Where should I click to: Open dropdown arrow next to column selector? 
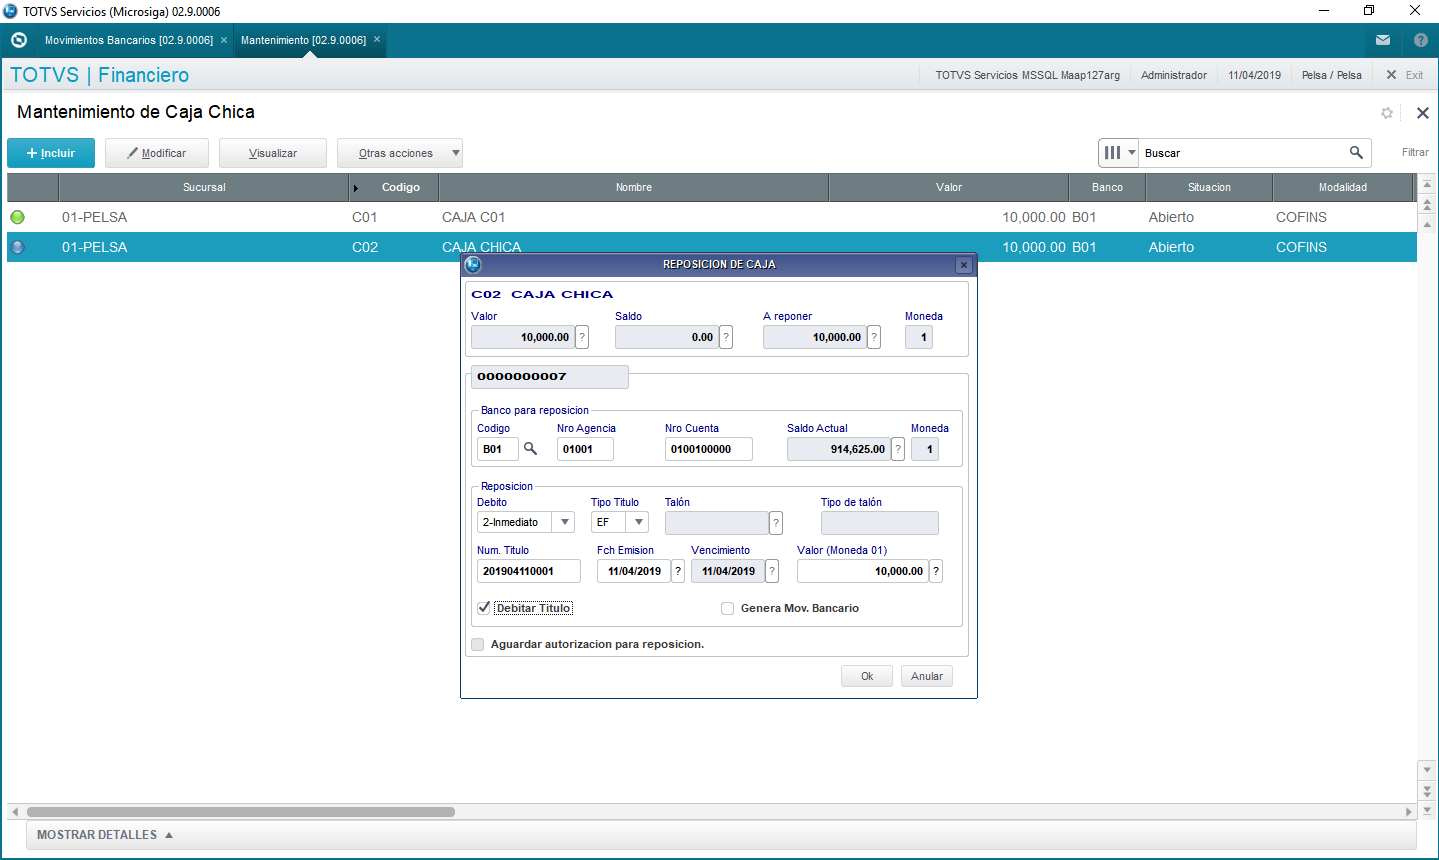click(1132, 153)
